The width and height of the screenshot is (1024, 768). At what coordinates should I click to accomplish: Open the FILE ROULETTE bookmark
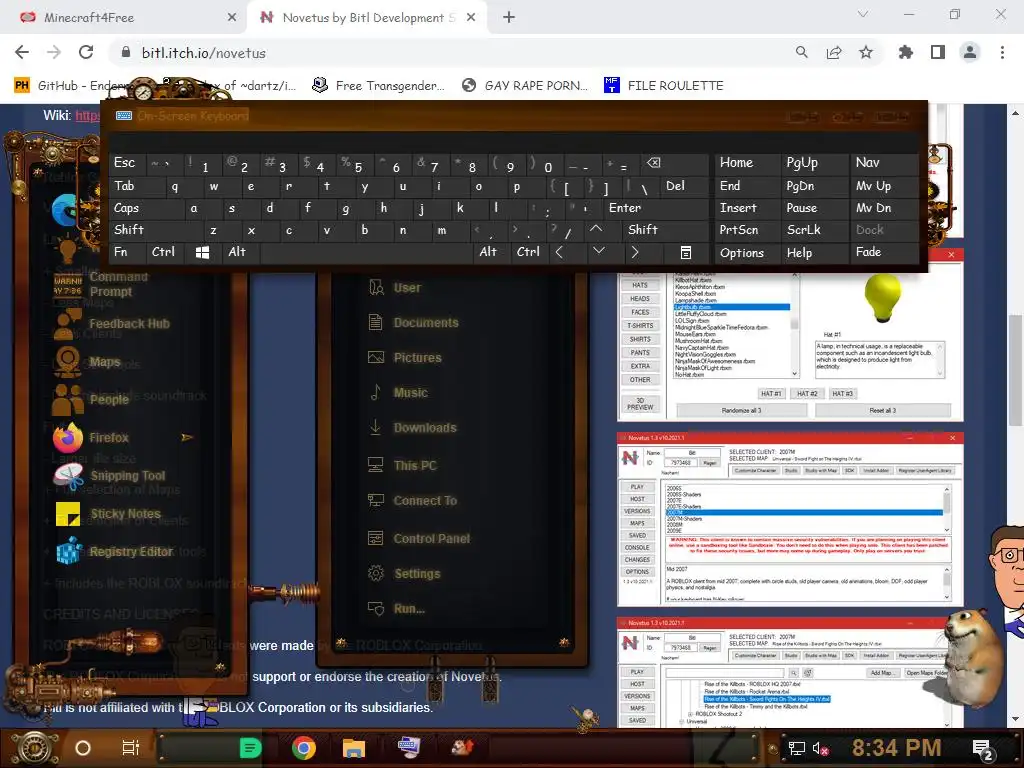pyautogui.click(x=664, y=86)
